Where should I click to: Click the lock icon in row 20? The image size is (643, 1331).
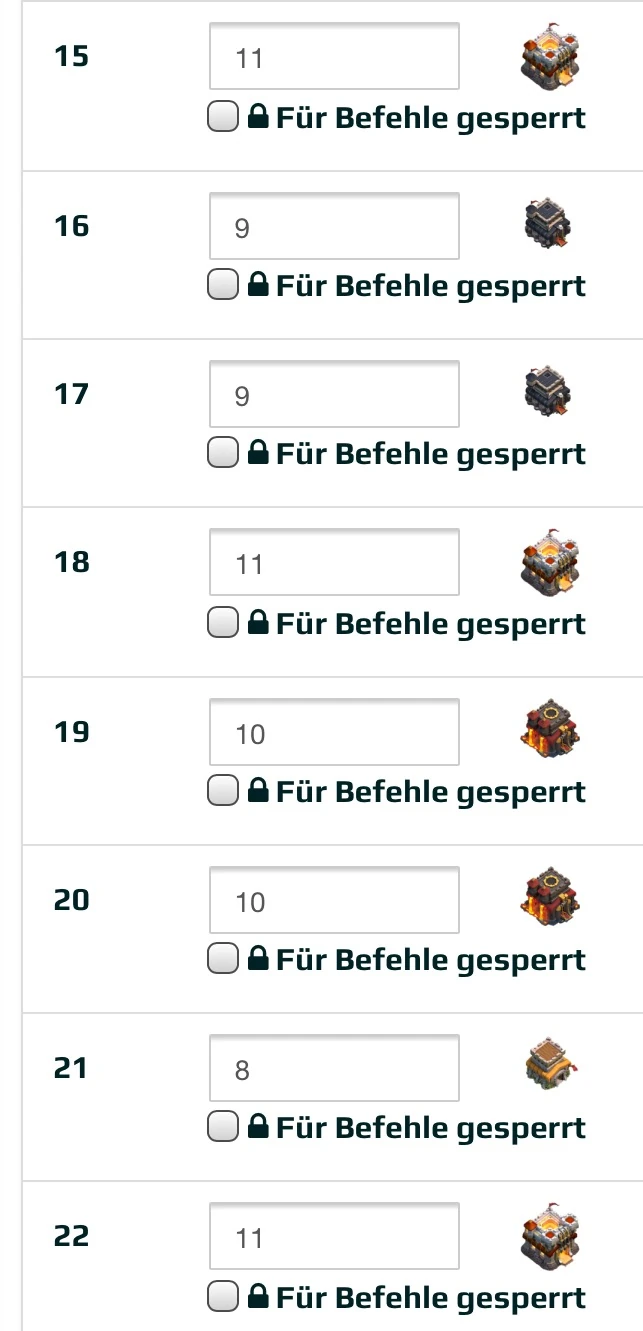pos(258,961)
